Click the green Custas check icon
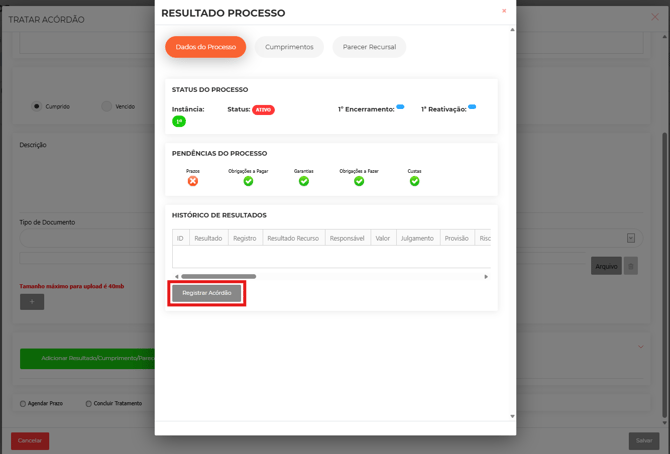Viewport: 670px width, 454px height. pyautogui.click(x=414, y=181)
